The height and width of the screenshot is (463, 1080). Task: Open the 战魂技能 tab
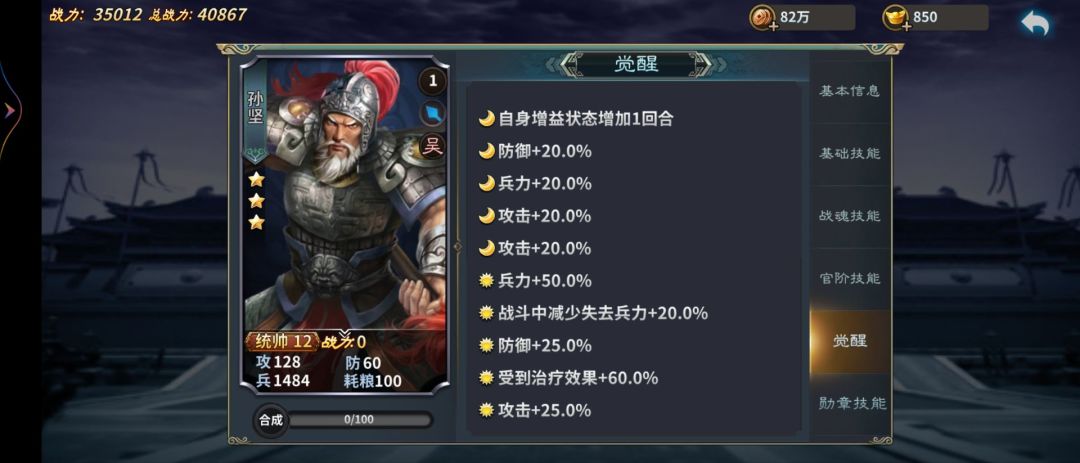849,216
